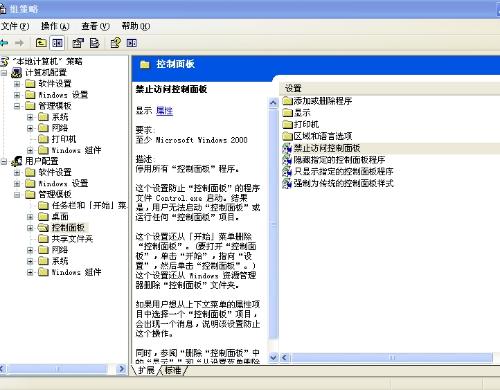Click the Back arrow toolbar icon
This screenshot has width=500, height=390.
click(x=4, y=43)
